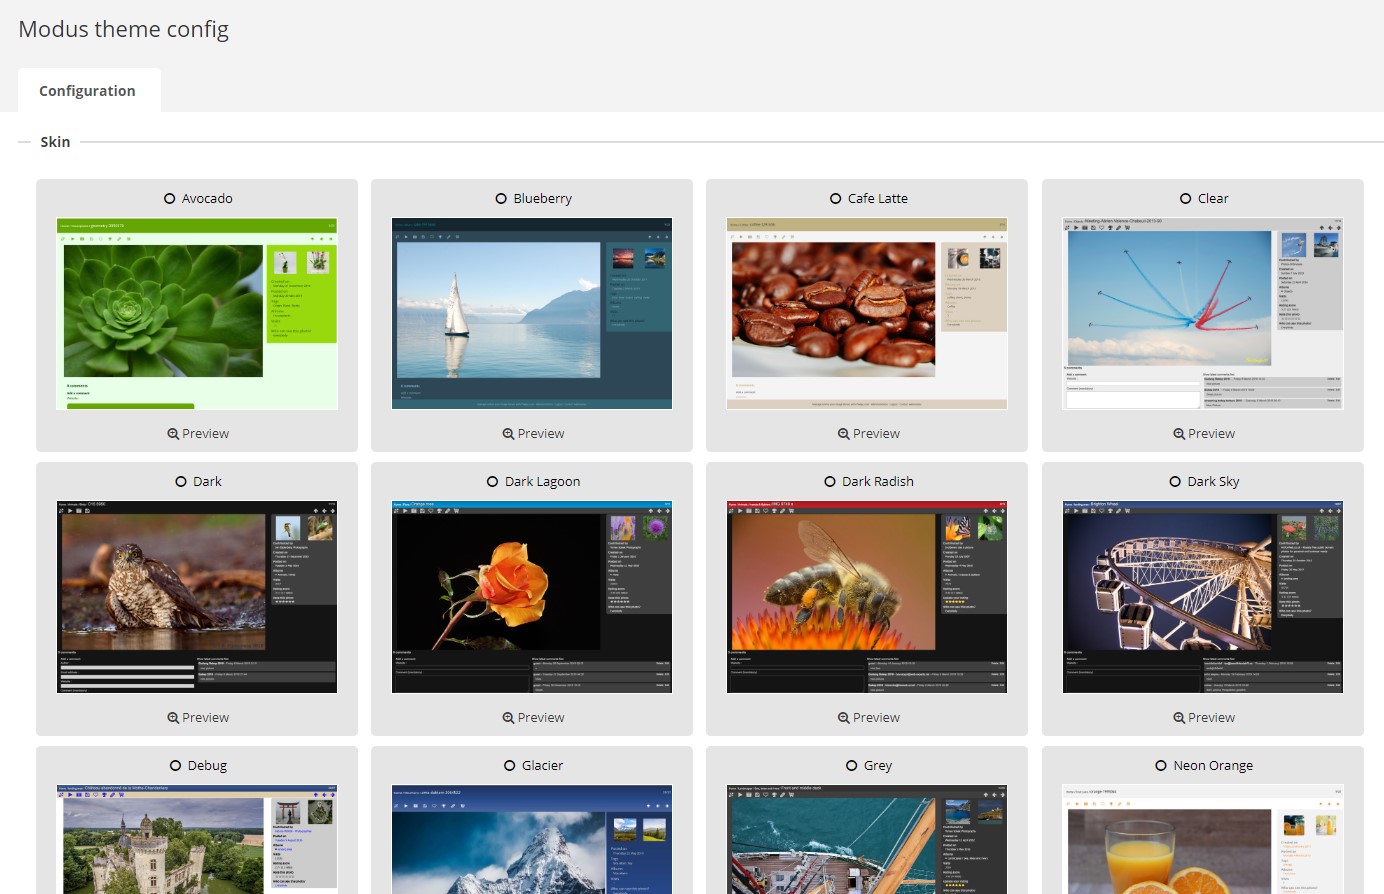The height and width of the screenshot is (894, 1384).
Task: Open the Dark Sky Preview link
Action: click(1204, 718)
